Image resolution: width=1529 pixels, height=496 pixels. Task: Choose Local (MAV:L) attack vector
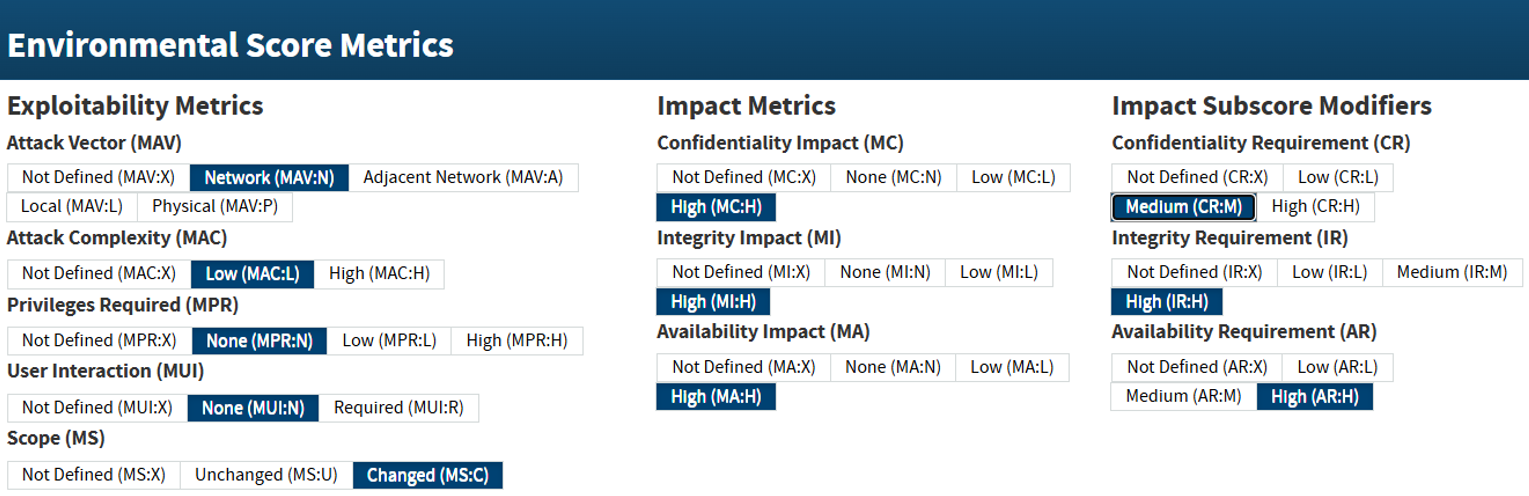point(72,207)
